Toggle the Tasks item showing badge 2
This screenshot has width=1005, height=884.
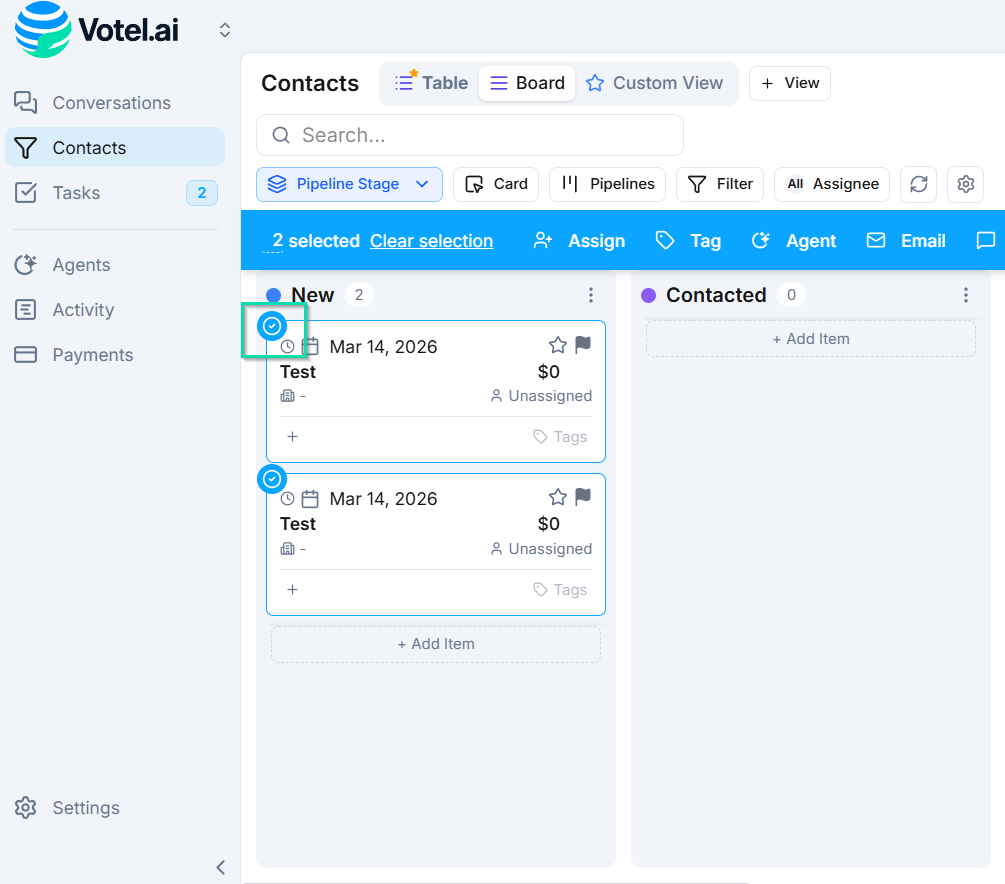tap(75, 192)
